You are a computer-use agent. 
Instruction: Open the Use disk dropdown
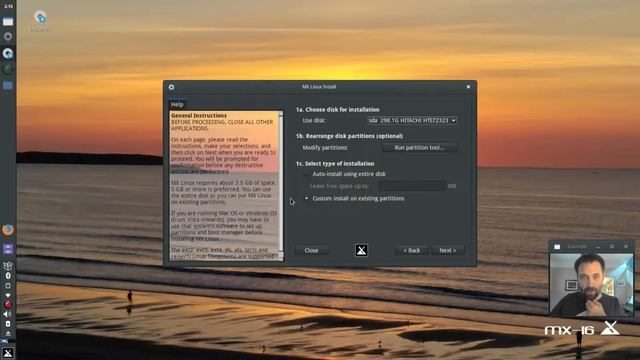(412, 120)
